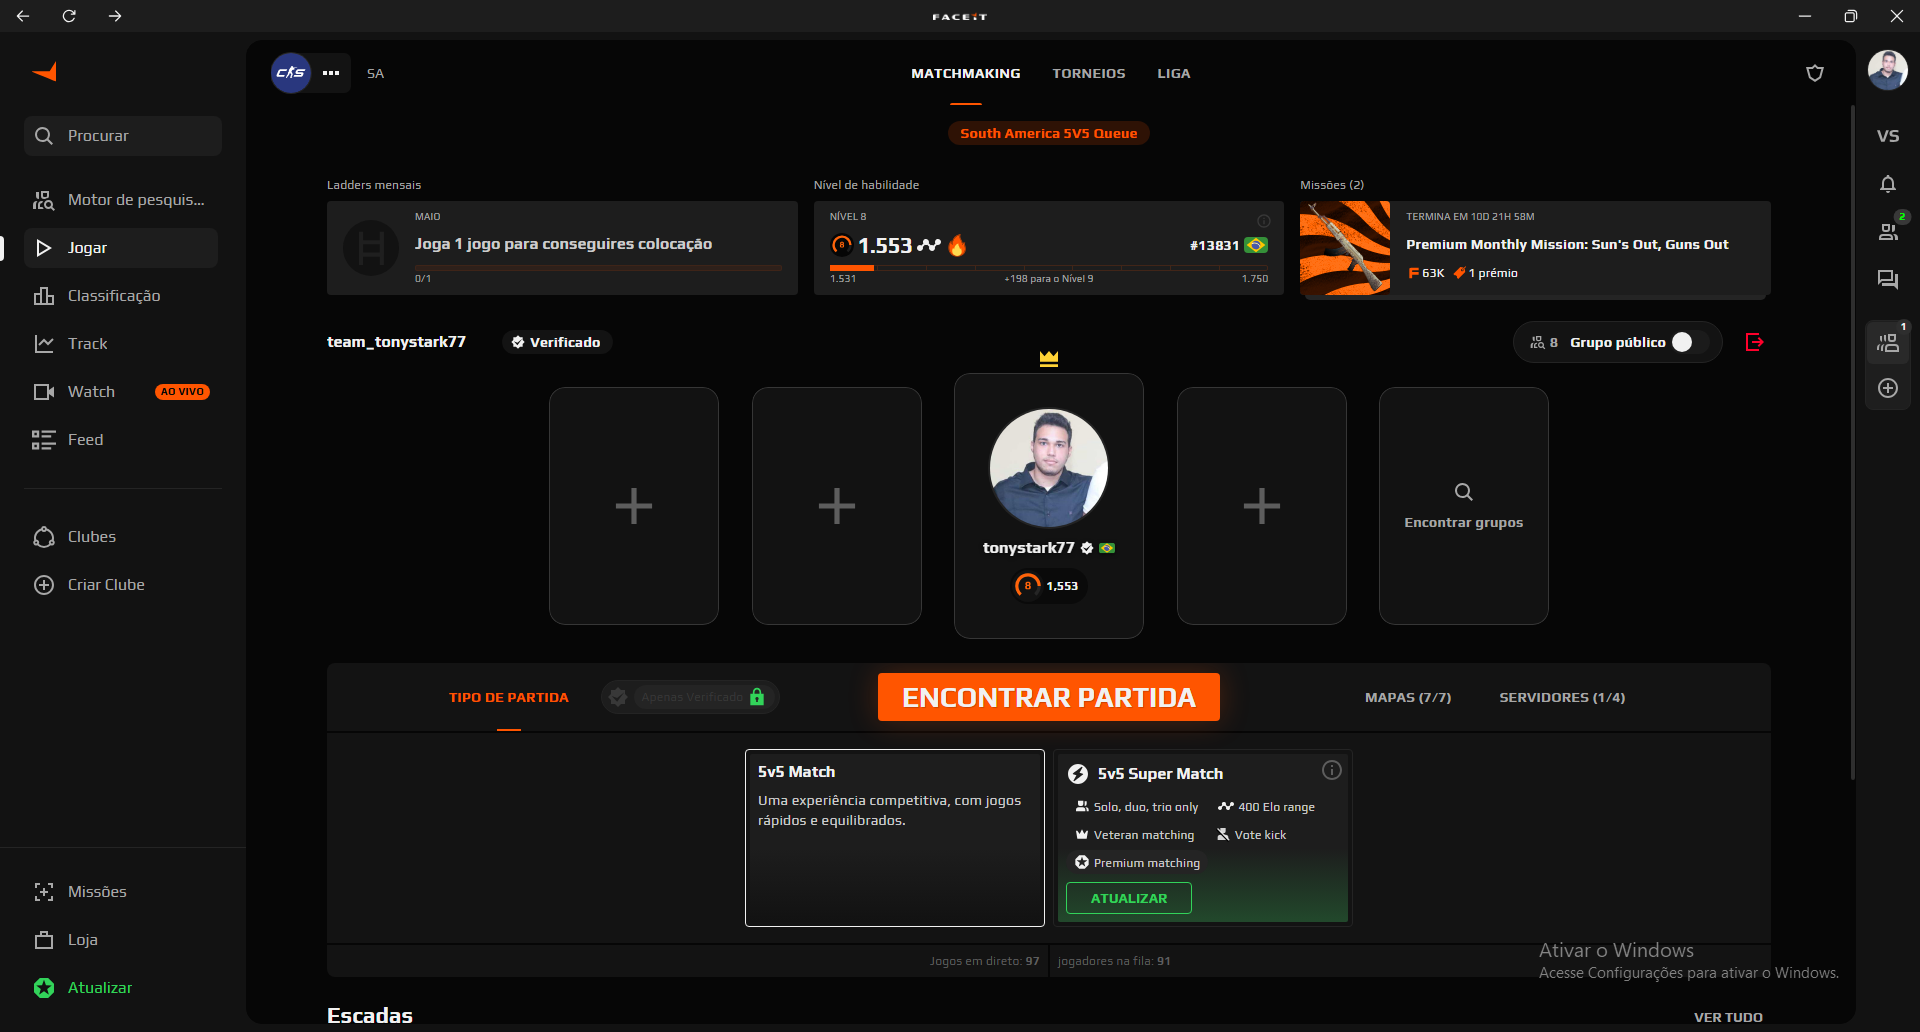Toggle the Apenas Verificado lock option
The image size is (1920, 1032).
pyautogui.click(x=690, y=697)
